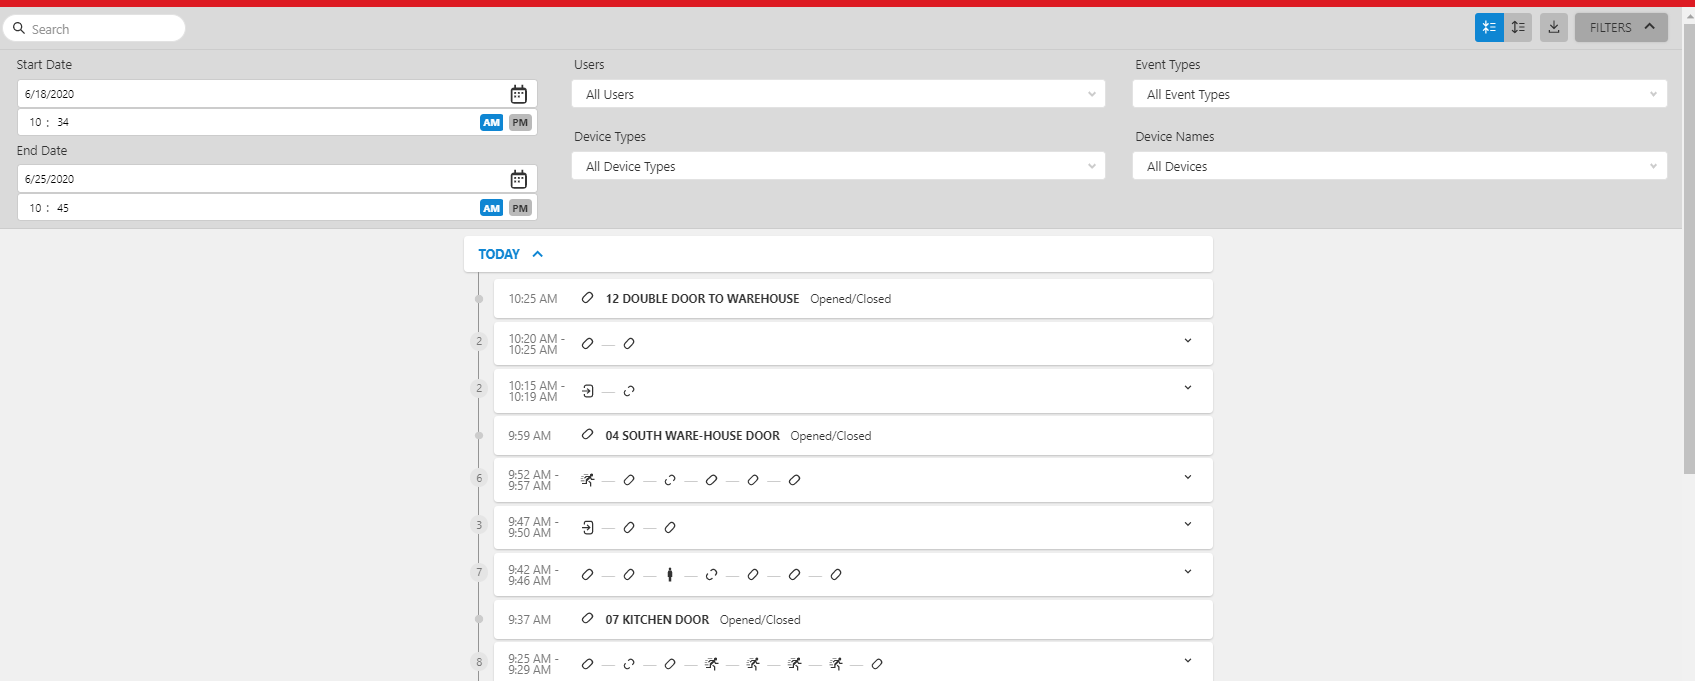1695x681 pixels.
Task: Click the End Date 6/25/2020 field
Action: click(277, 179)
